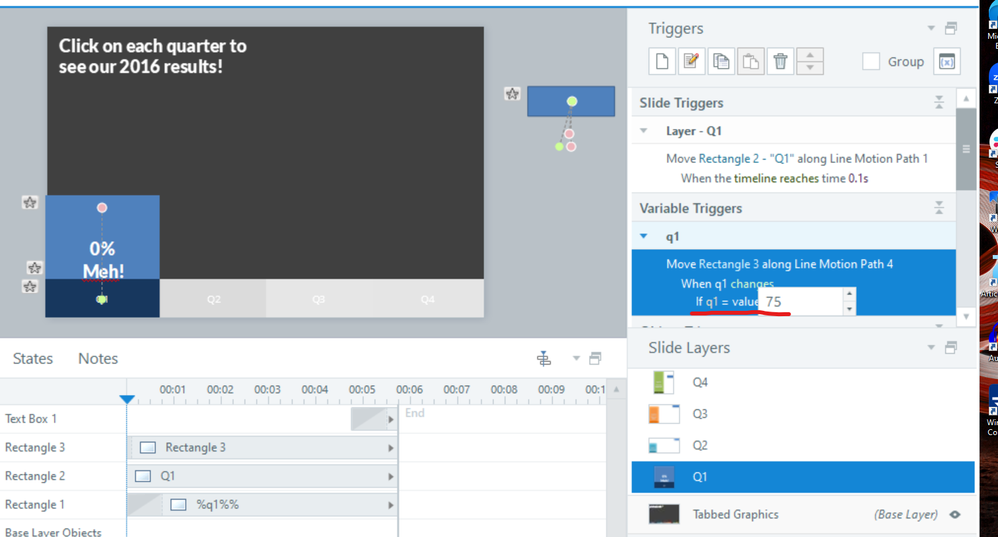Create a new trigger in Triggers panel
998x537 pixels.
pos(662,62)
